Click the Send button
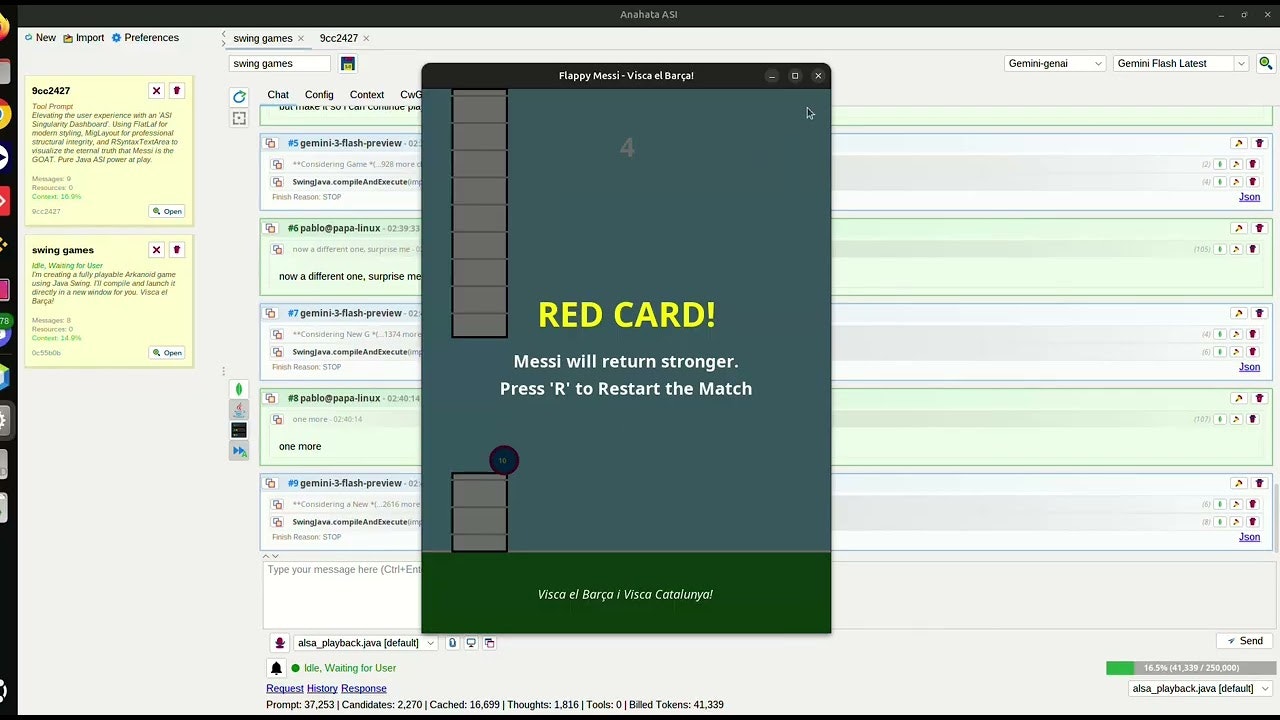Screen dimensions: 1280x720 pos(1245,641)
